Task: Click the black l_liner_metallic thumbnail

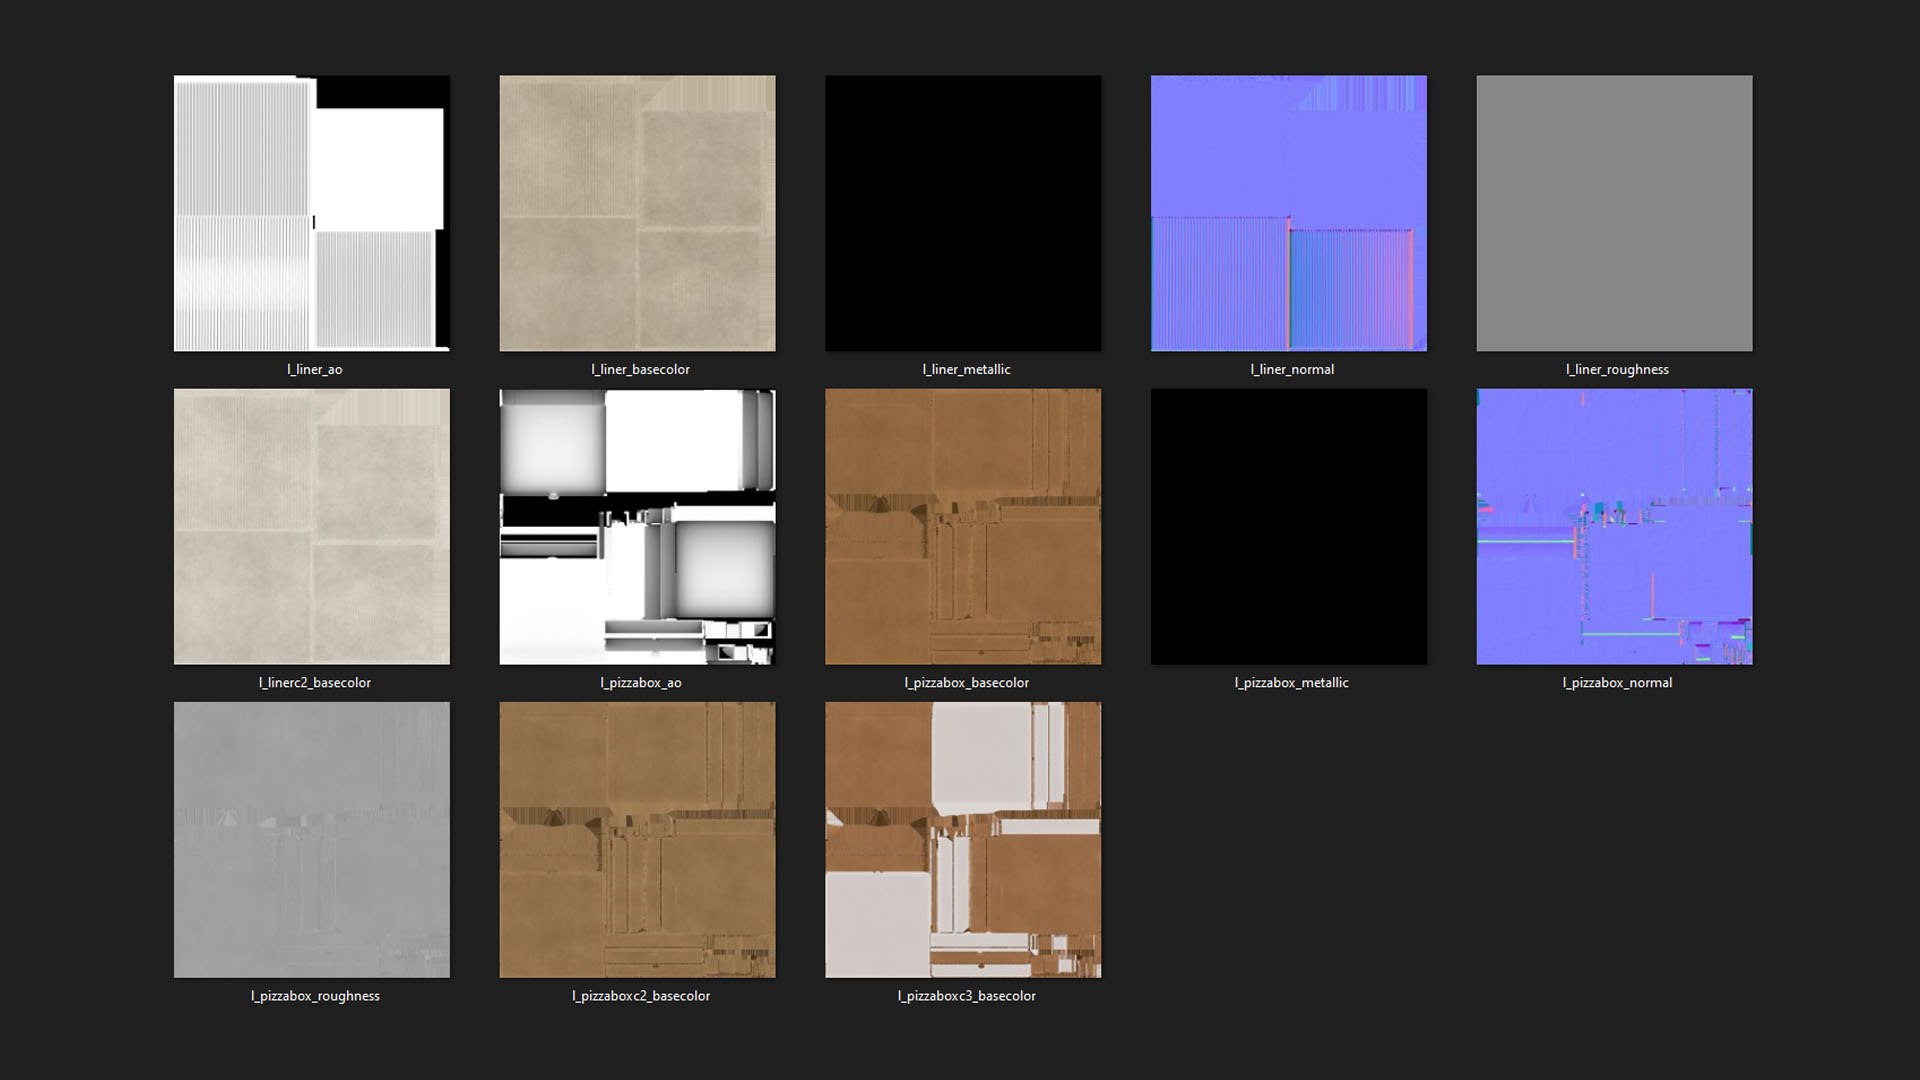Action: pyautogui.click(x=963, y=213)
